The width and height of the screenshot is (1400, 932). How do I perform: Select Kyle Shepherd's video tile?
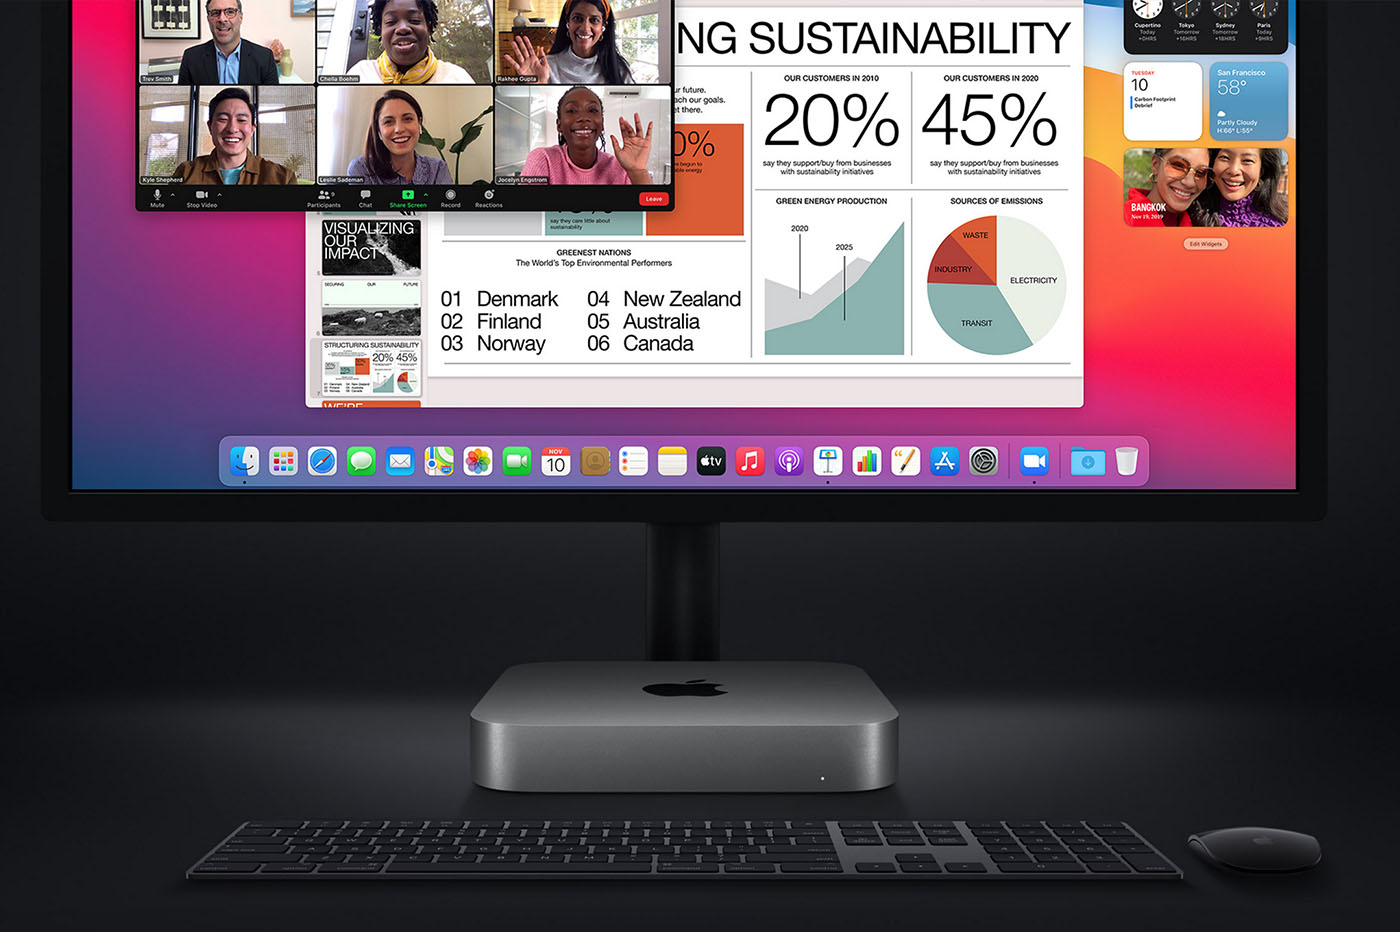click(x=227, y=135)
